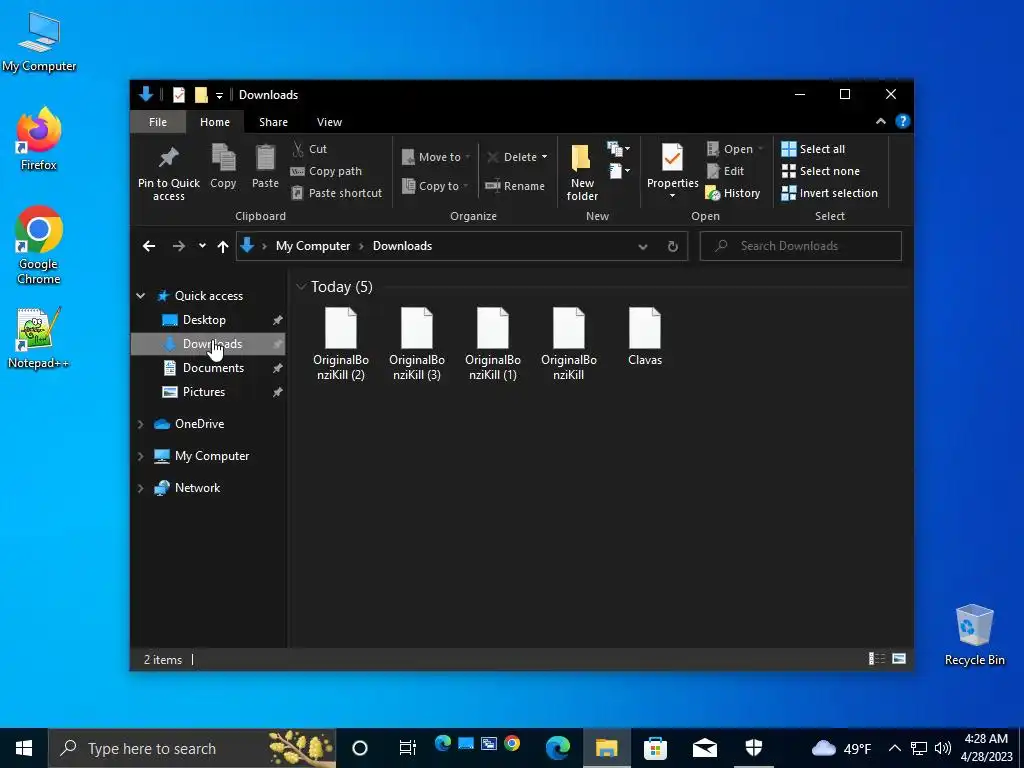The image size is (1024, 768).
Task: Open the Firefox desktop shortcut
Action: click(x=39, y=139)
